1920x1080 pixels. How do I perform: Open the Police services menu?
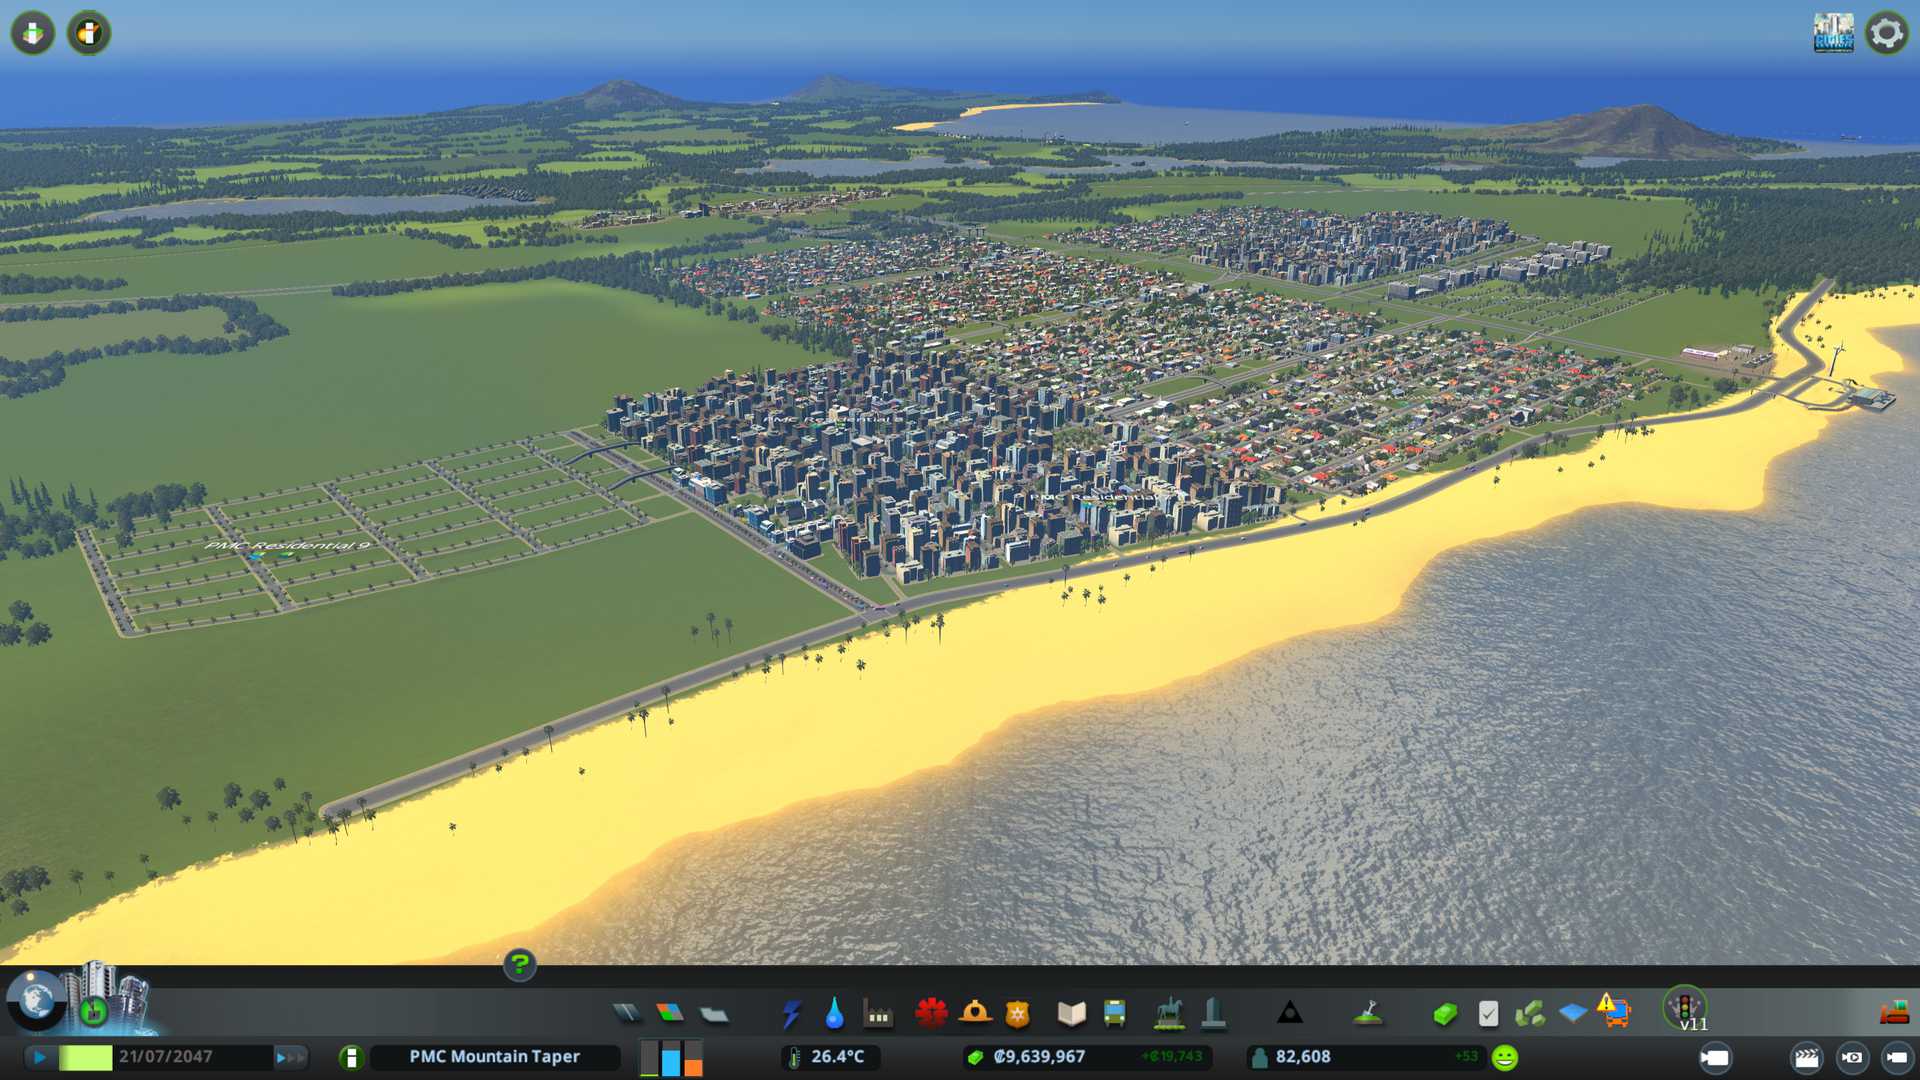(x=1017, y=1014)
